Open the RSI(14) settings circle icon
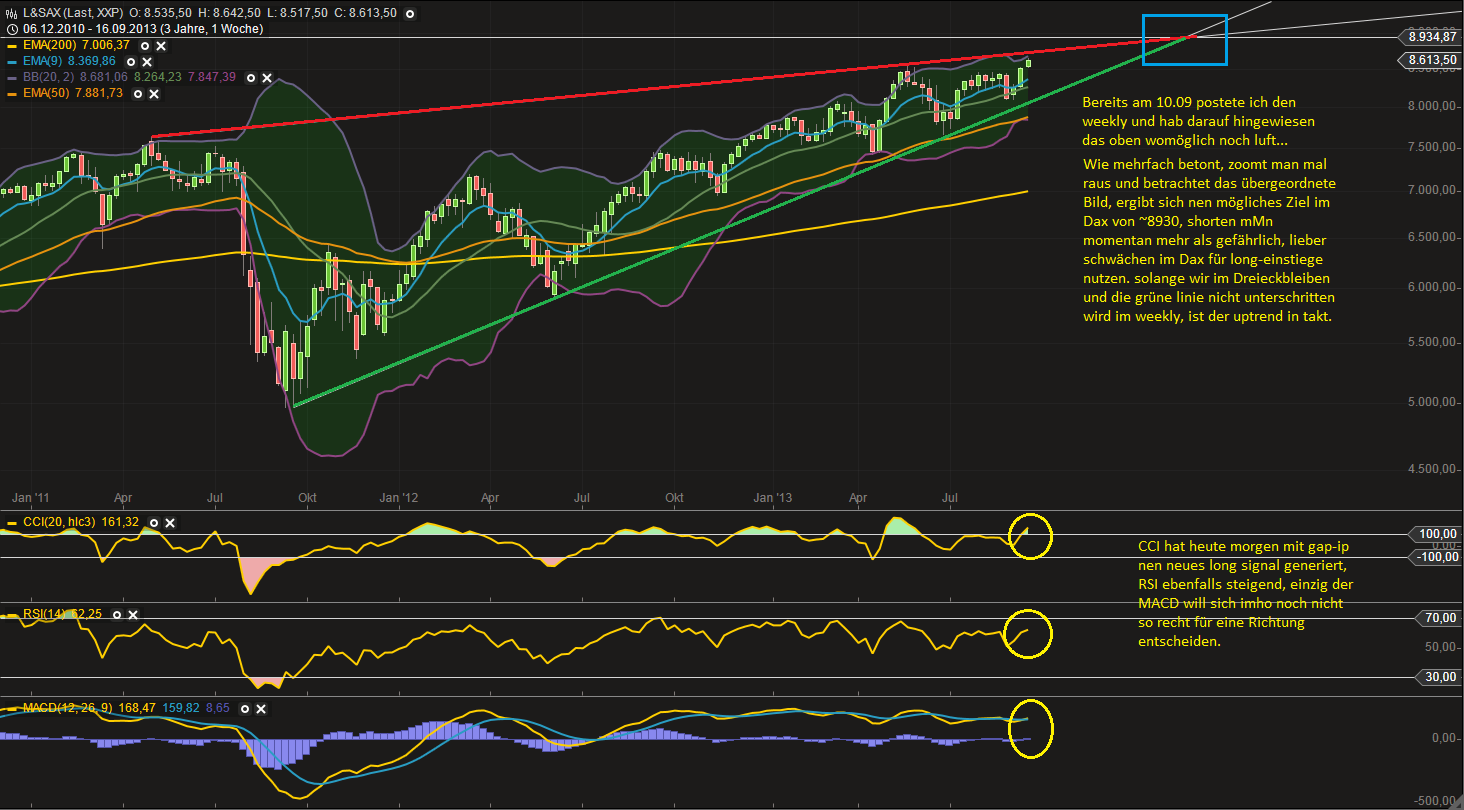The height and width of the screenshot is (810, 1464). click(117, 615)
